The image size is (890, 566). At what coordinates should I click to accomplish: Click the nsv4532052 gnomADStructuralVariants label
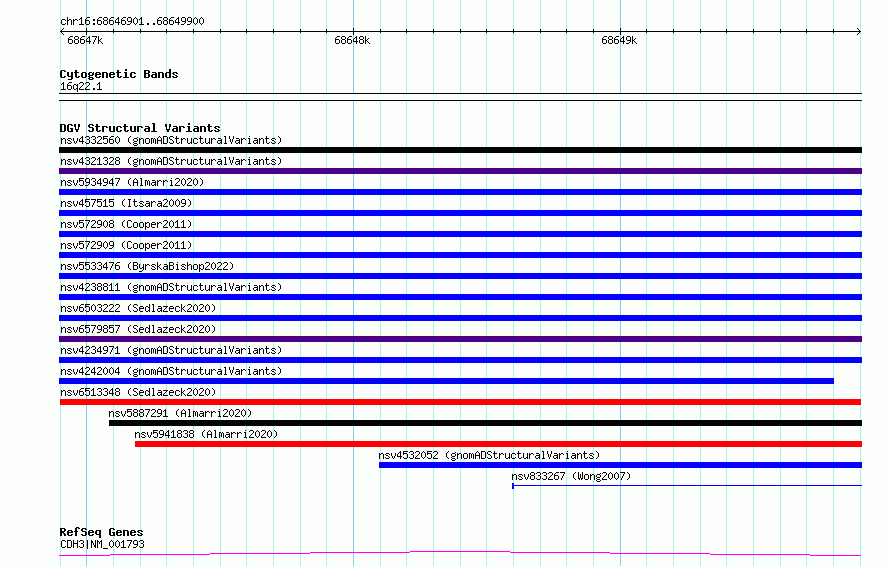point(489,455)
